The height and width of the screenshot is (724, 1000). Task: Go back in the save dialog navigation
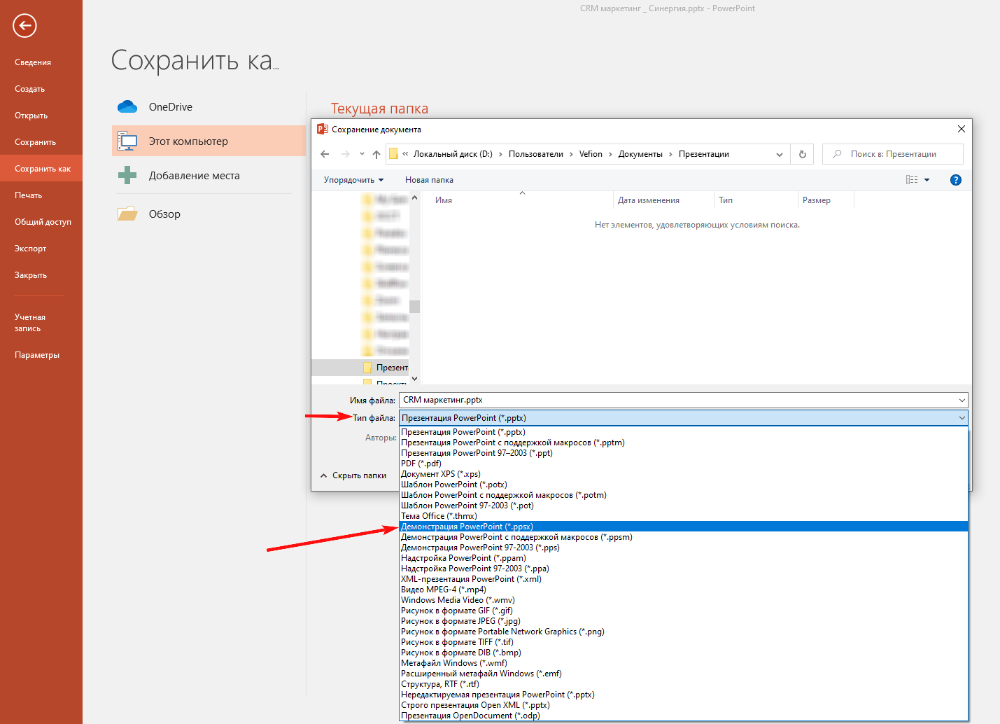click(x=325, y=154)
